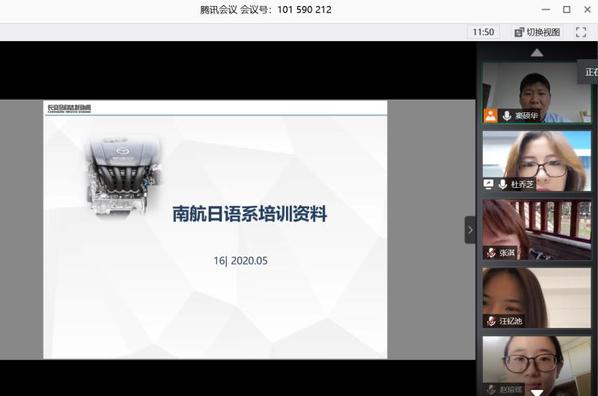Collapse the participant video sidebar chevron
The image size is (598, 396).
pyautogui.click(x=470, y=230)
